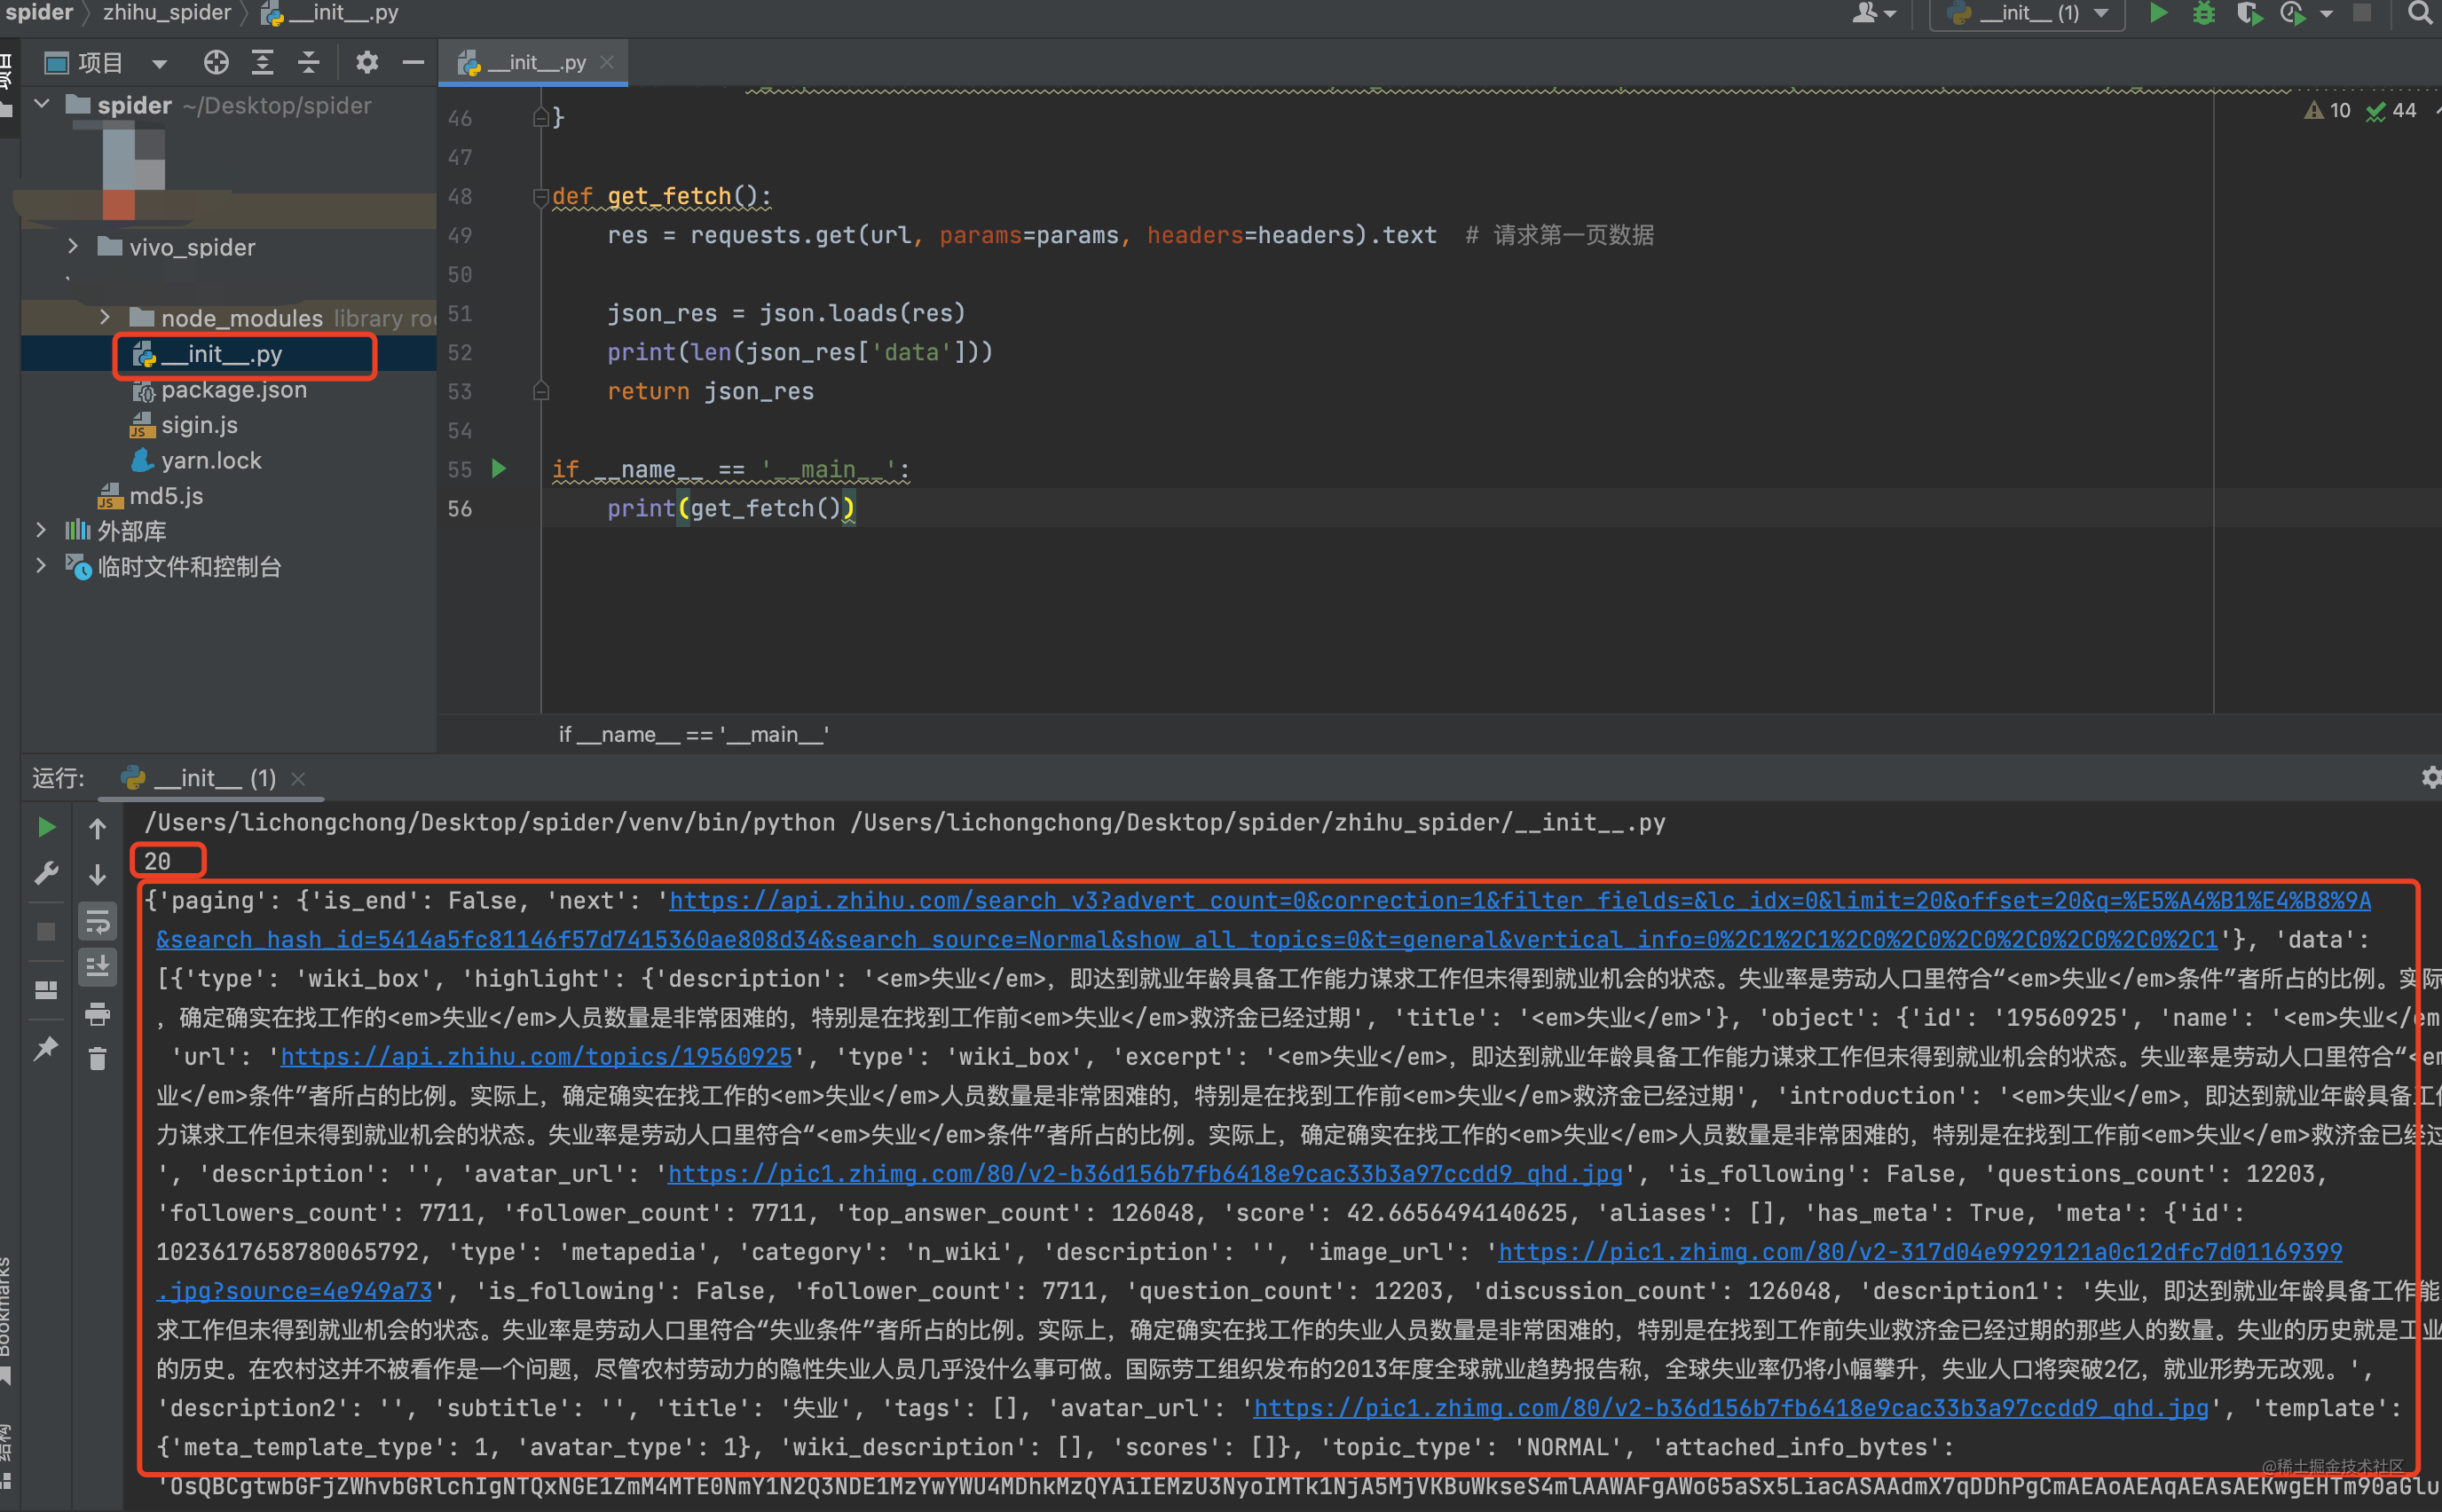Open the user account dropdown in the toolbar
Image resolution: width=2442 pixels, height=1512 pixels.
click(x=1873, y=13)
